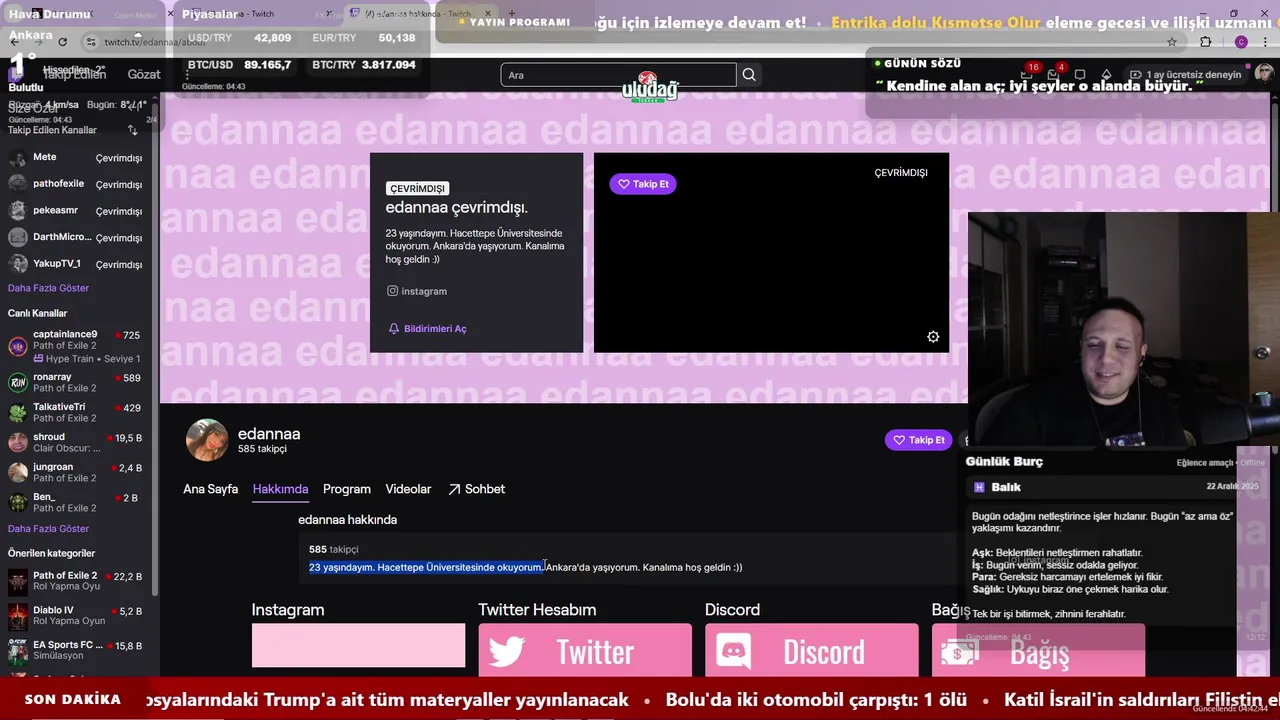Open shroud live channel
Screen dimensions: 1280x720
point(78,442)
